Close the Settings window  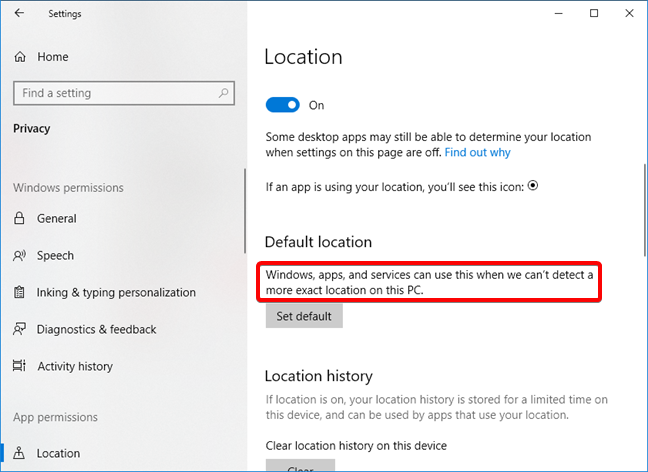coord(629,13)
